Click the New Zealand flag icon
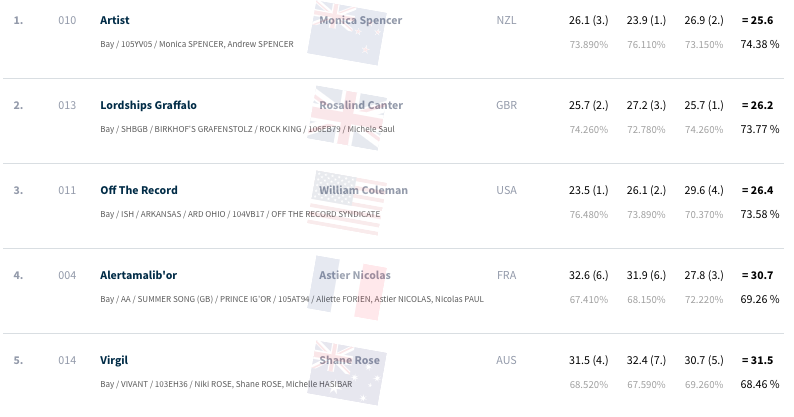Image resolution: width=794 pixels, height=417 pixels. 347,33
